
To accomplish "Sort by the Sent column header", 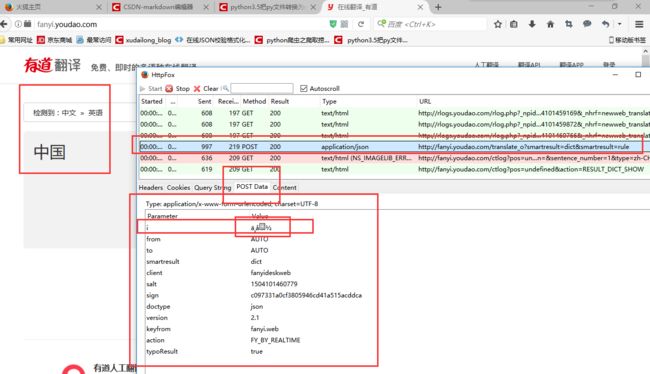I will [204, 101].
